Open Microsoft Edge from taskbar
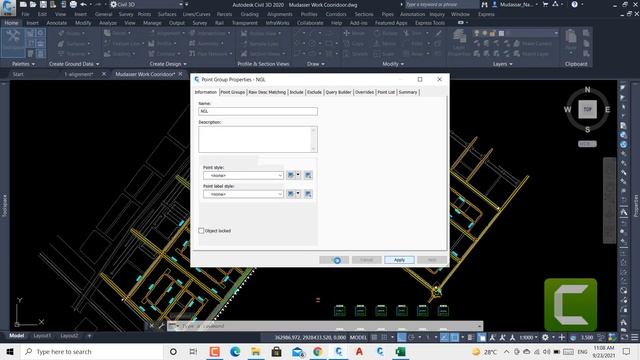Screen dimensions: 640x360 point(235,351)
